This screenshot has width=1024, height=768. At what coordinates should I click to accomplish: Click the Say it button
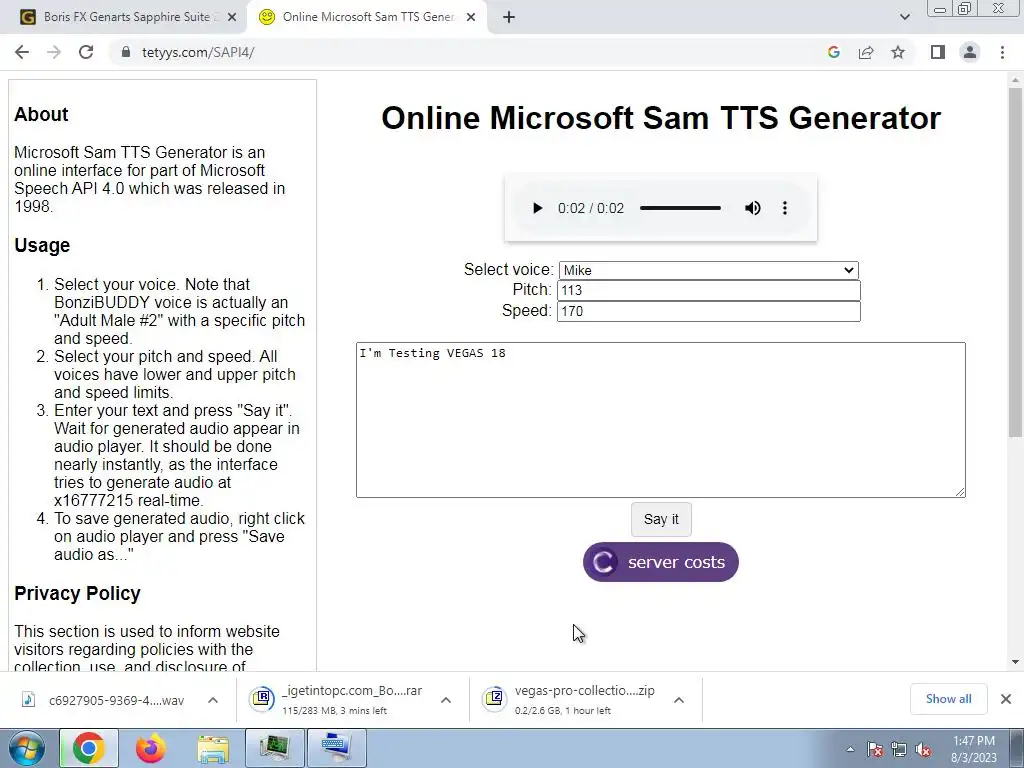(661, 519)
